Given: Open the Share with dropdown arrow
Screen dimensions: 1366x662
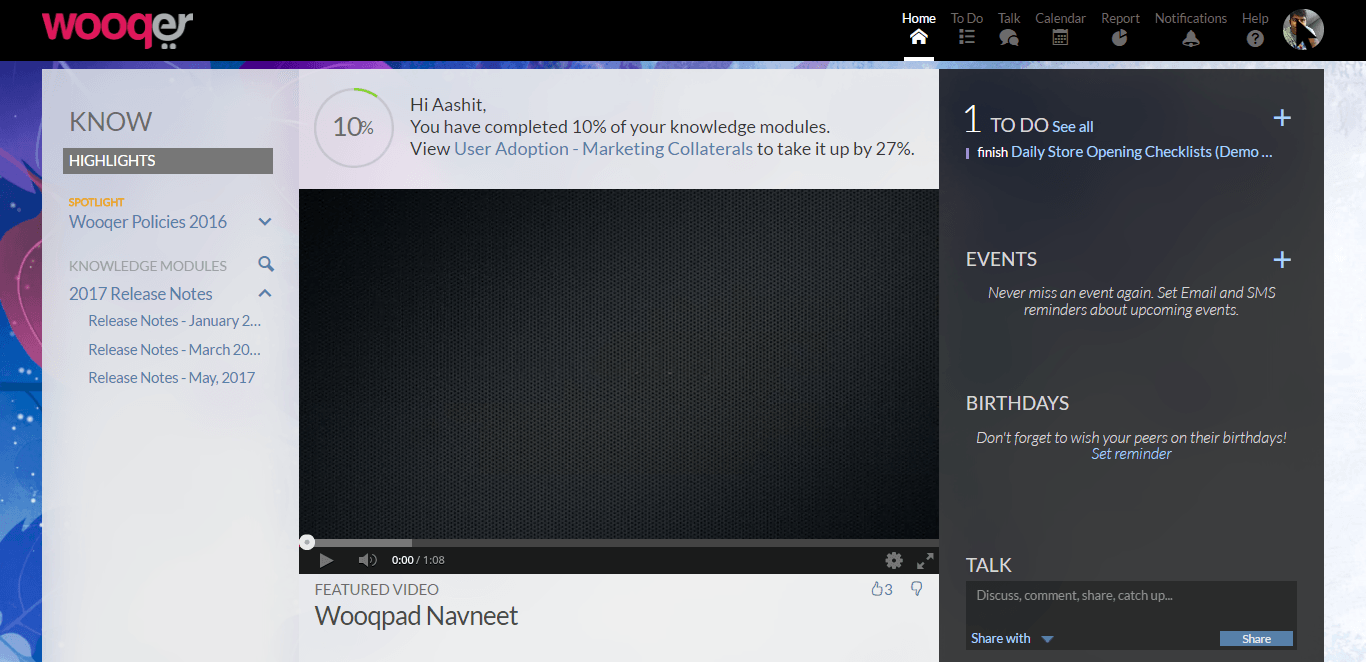Looking at the screenshot, I should pyautogui.click(x=1047, y=639).
